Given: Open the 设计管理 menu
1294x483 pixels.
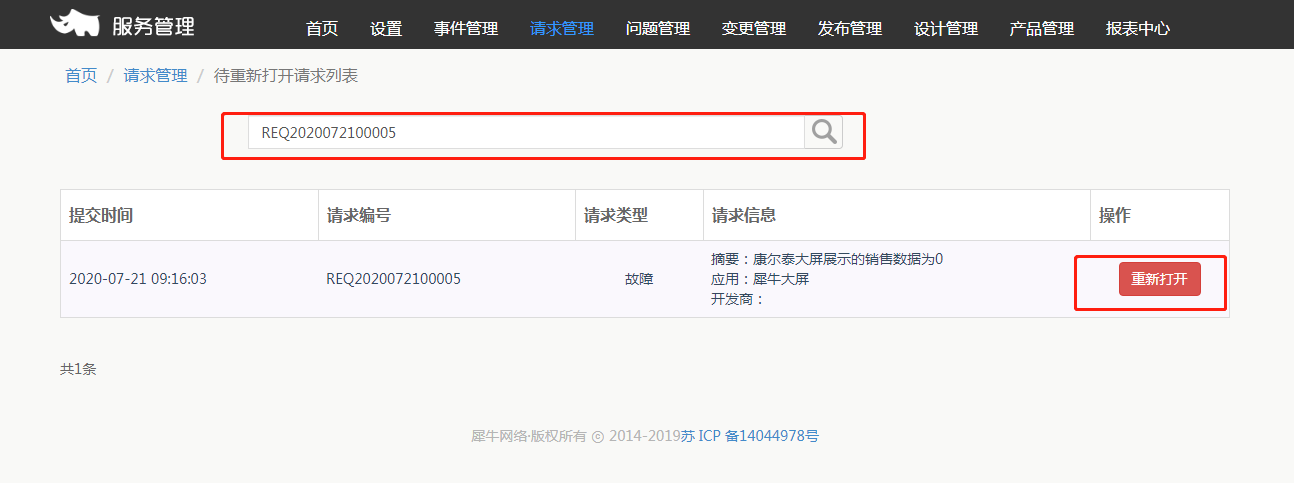Looking at the screenshot, I should pyautogui.click(x=946, y=29).
